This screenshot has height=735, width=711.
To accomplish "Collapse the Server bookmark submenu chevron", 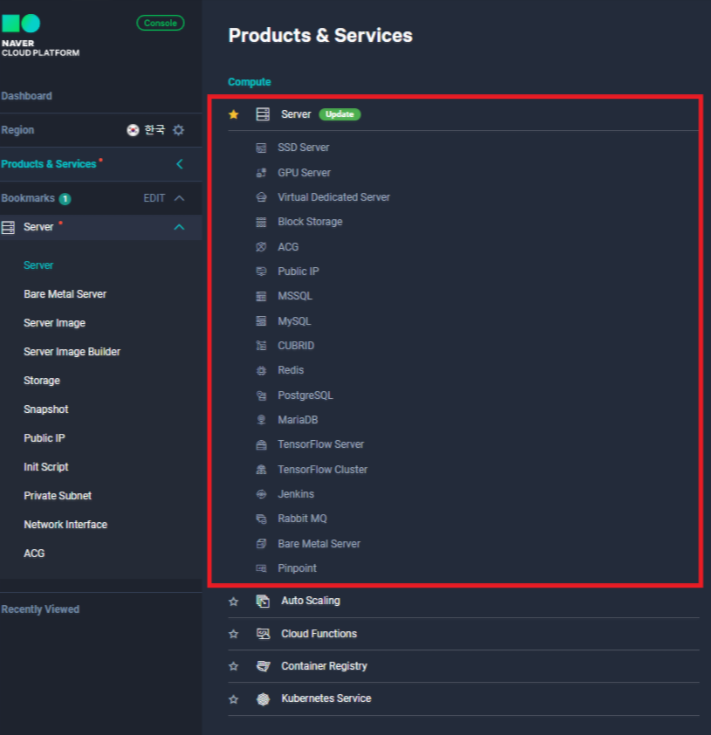I will tap(179, 227).
